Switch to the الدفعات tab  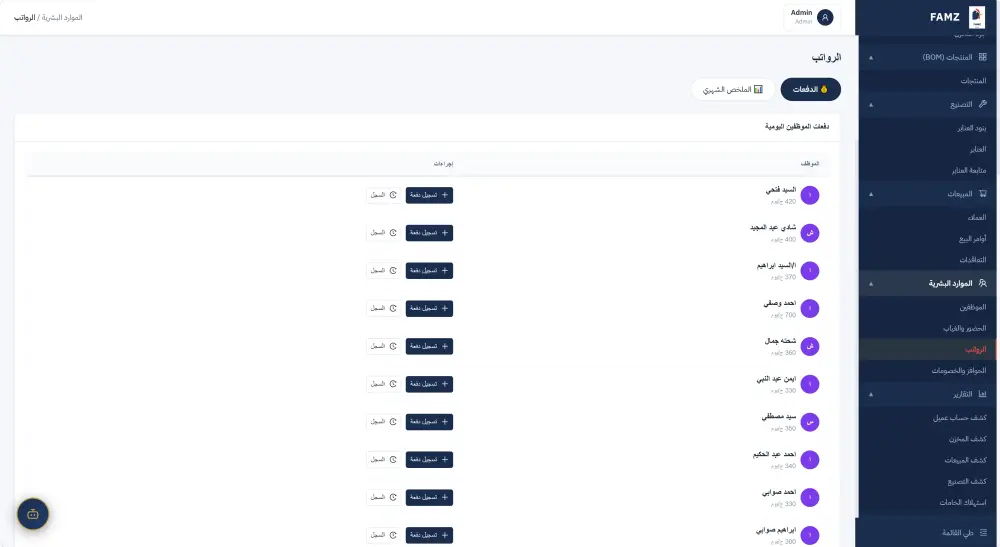coord(811,89)
